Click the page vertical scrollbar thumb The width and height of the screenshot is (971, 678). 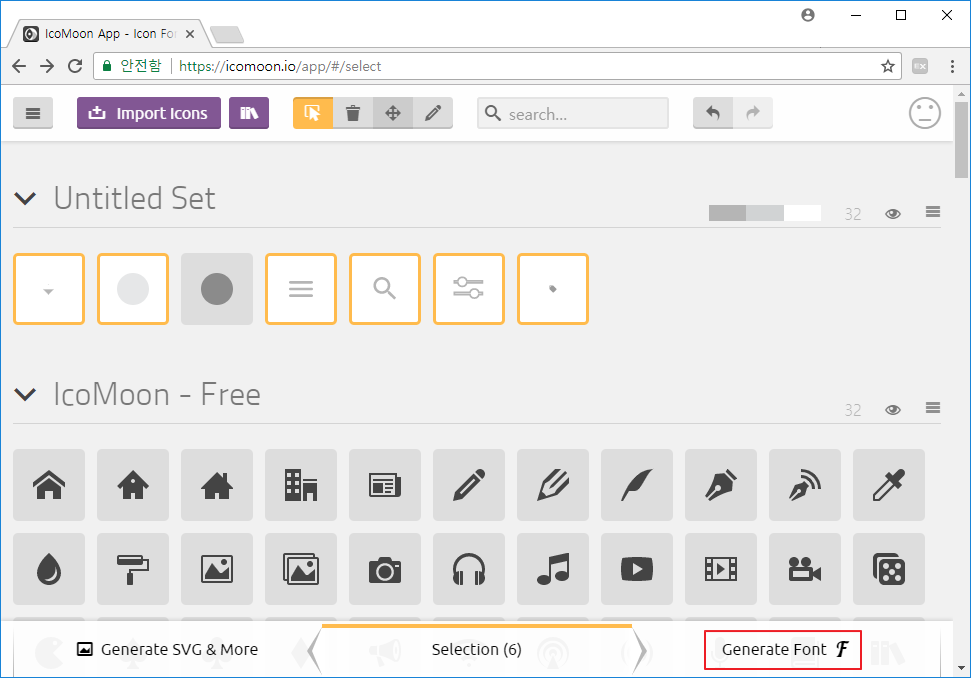point(961,139)
